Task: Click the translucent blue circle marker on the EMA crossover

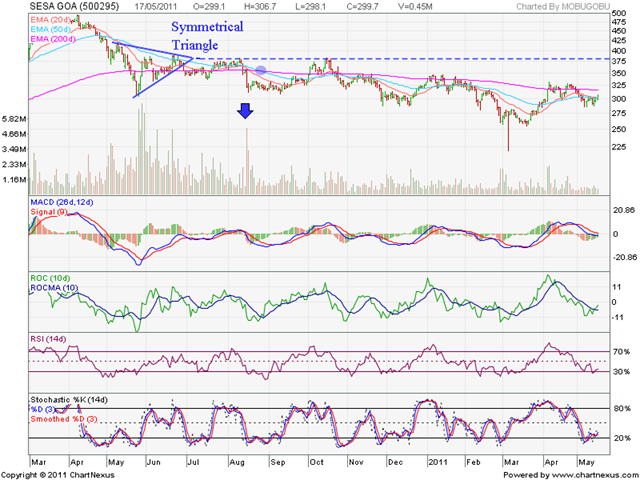Action: tap(261, 70)
